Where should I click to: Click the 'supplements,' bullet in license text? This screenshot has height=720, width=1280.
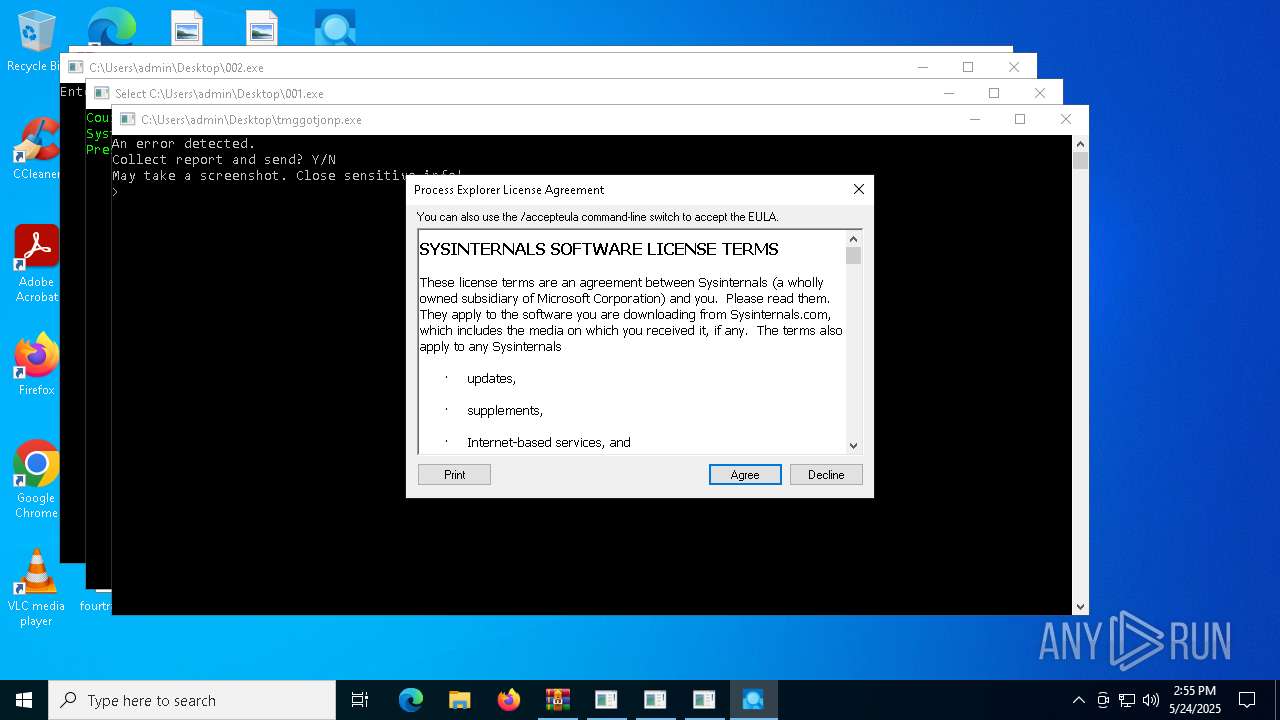point(505,411)
